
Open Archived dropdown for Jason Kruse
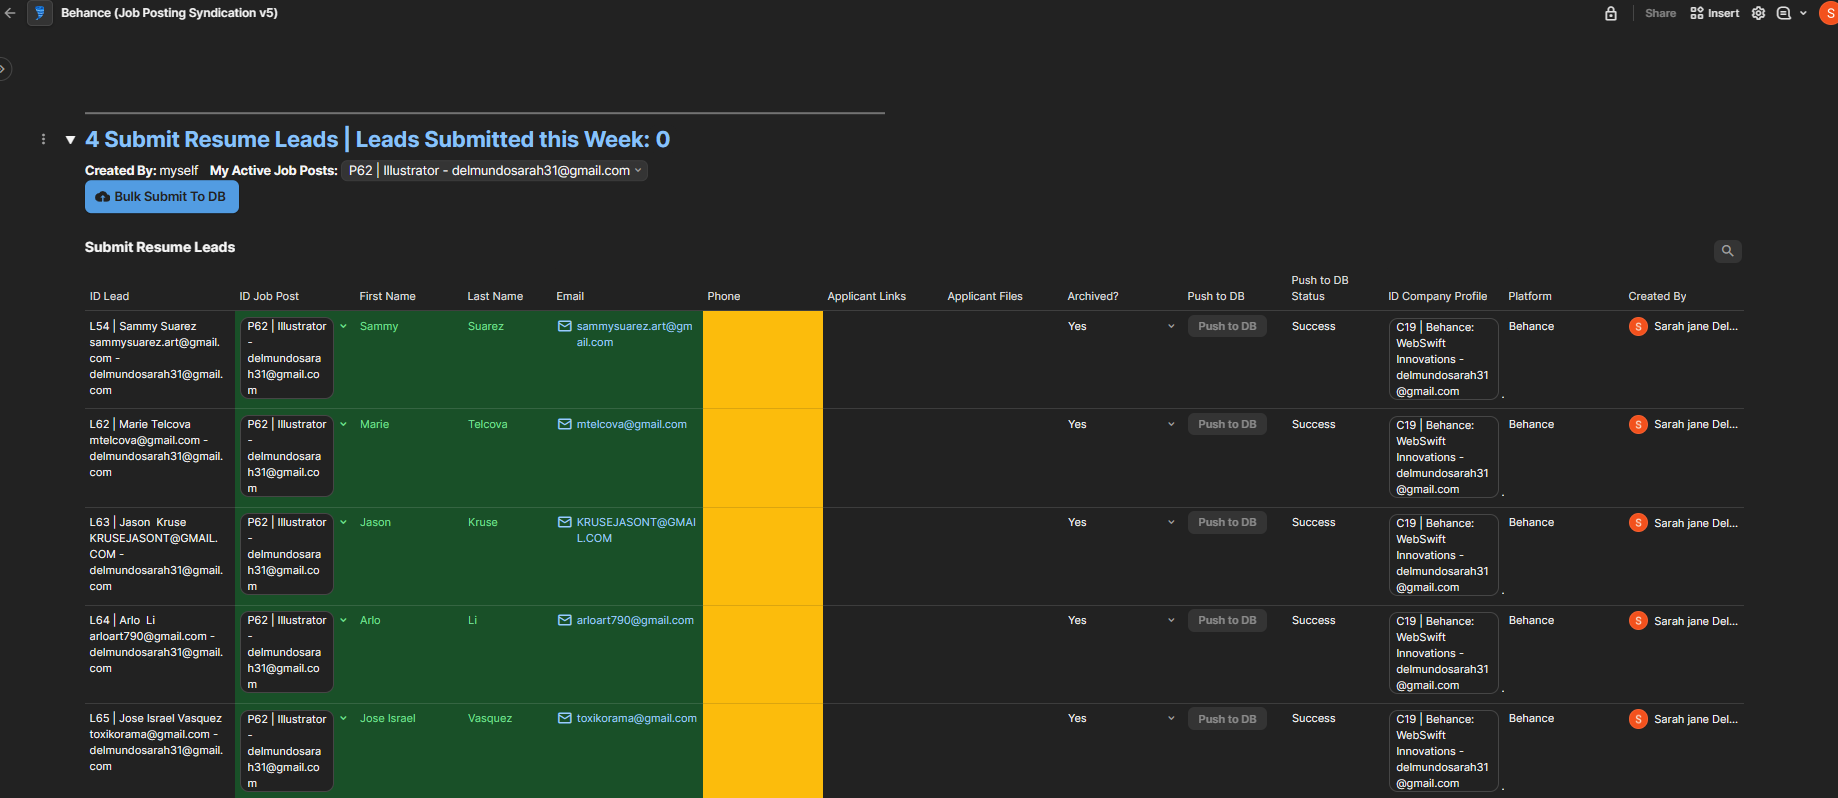pyautogui.click(x=1171, y=522)
